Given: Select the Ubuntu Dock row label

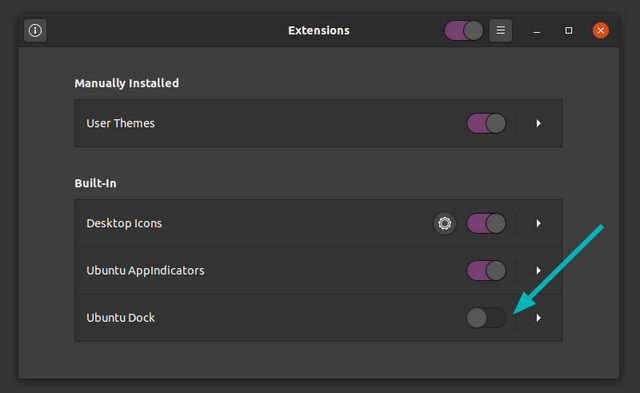Looking at the screenshot, I should (x=120, y=318).
